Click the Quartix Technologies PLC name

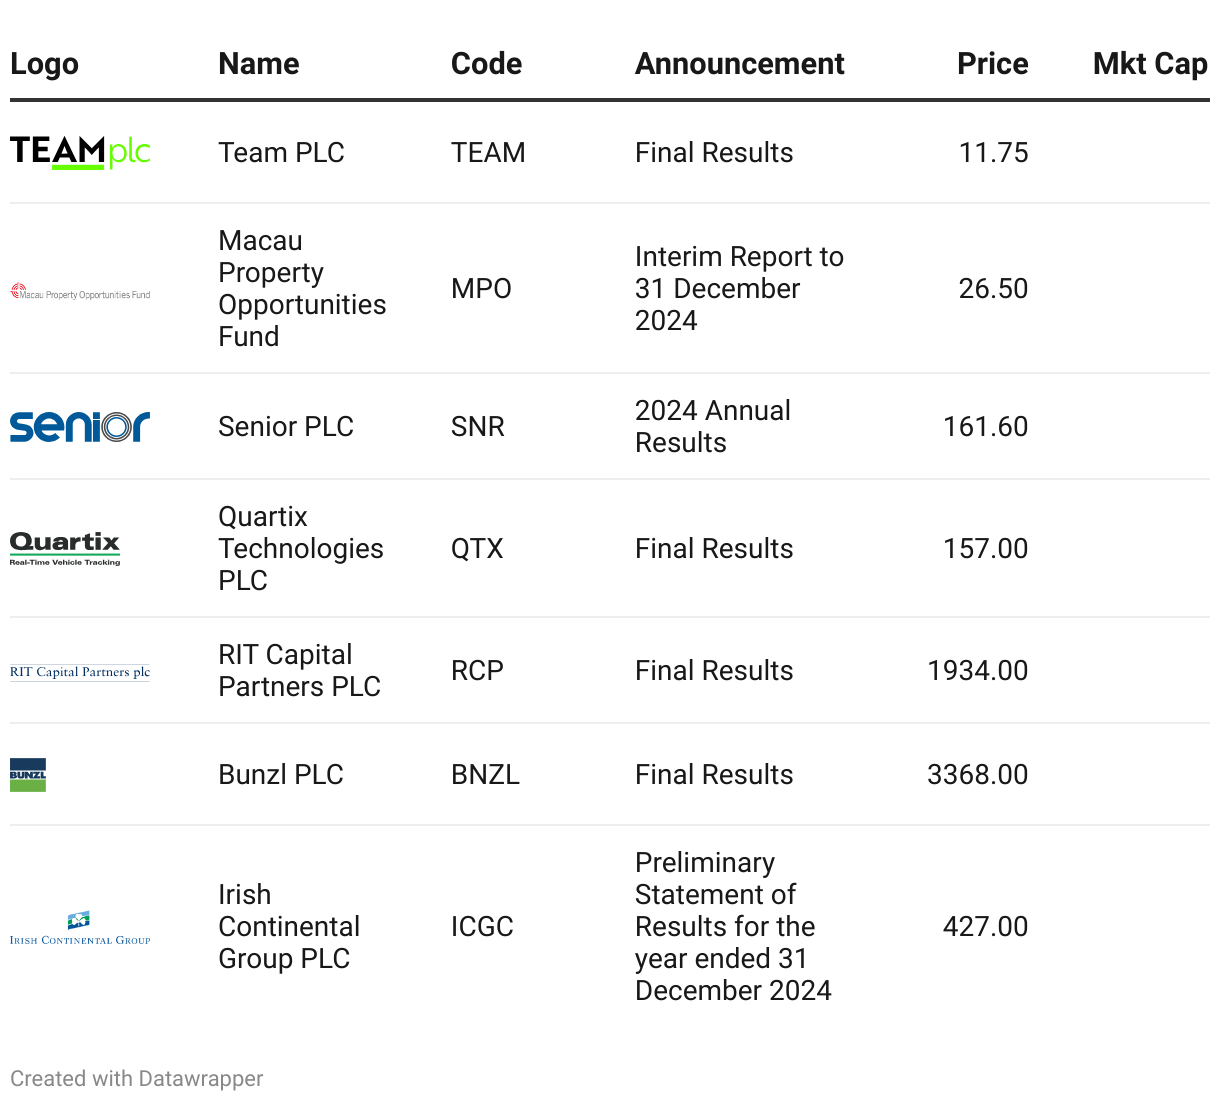301,548
